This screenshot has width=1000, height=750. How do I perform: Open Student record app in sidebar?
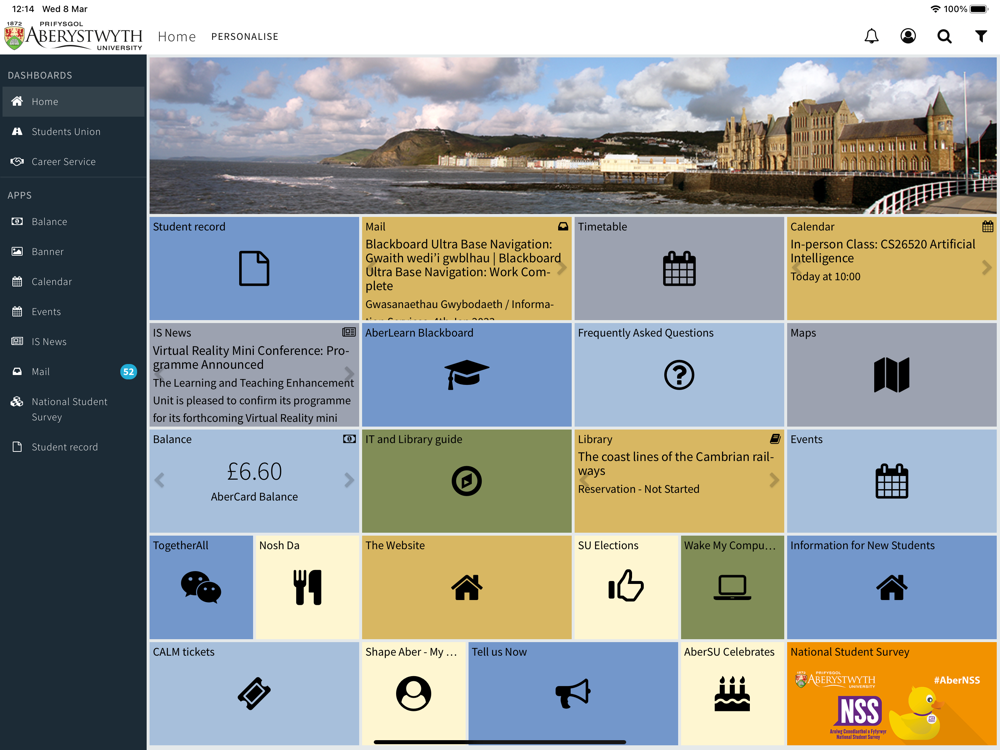[73, 446]
